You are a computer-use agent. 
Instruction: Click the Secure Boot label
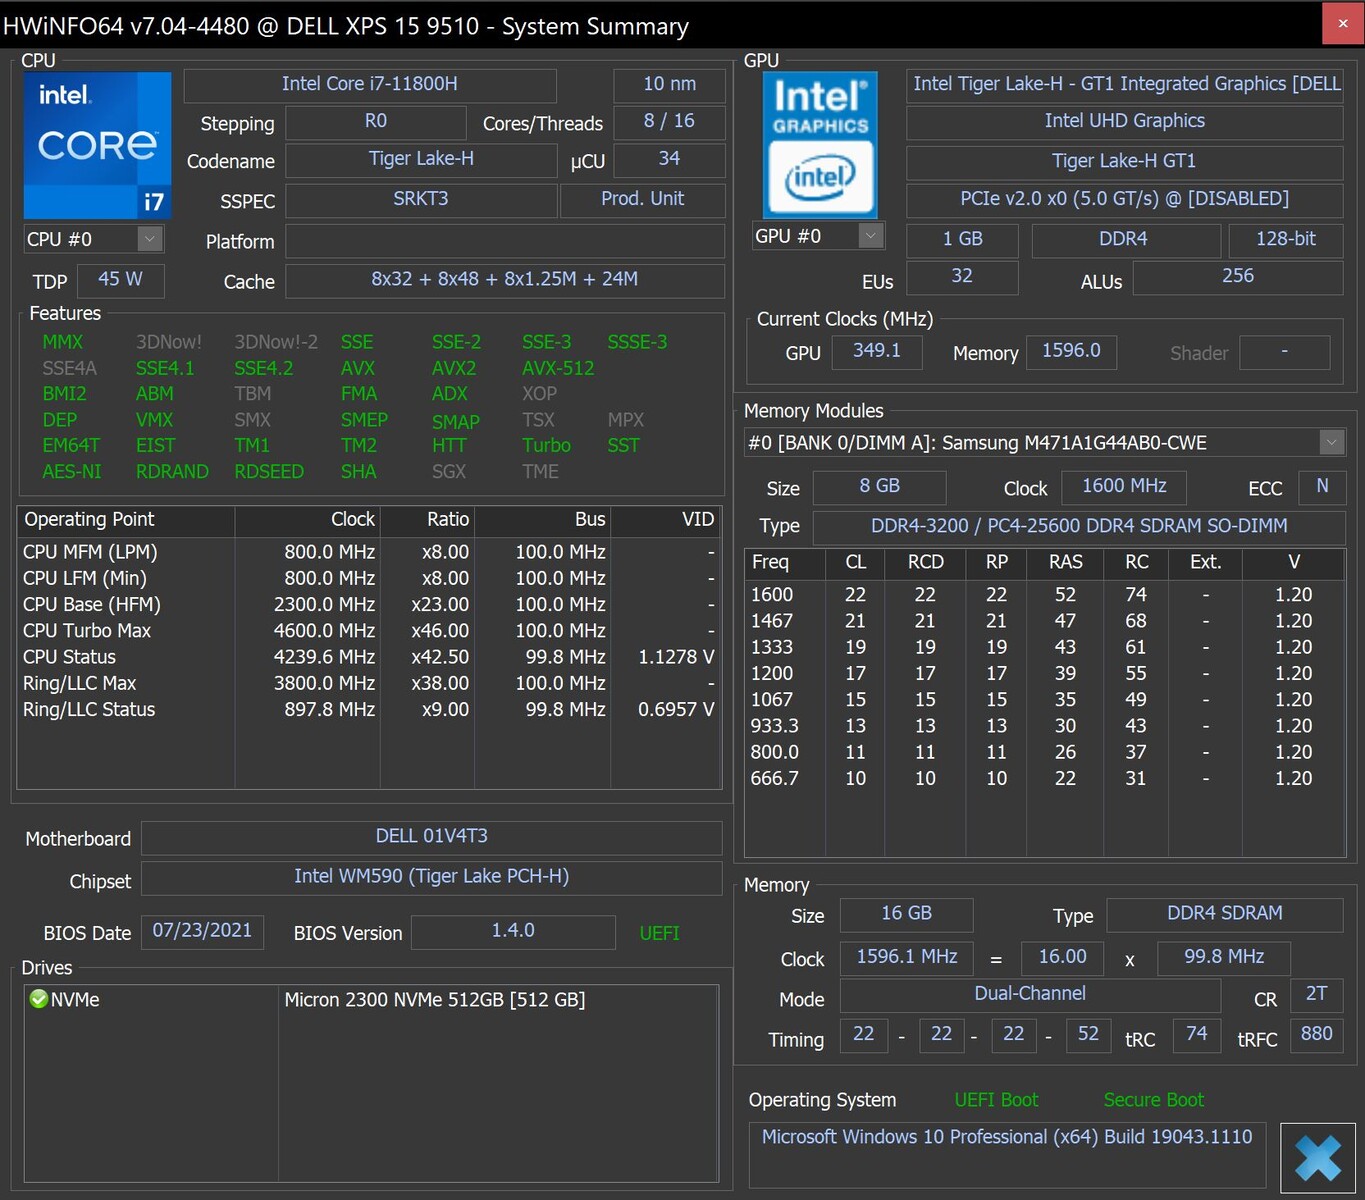(1153, 1100)
